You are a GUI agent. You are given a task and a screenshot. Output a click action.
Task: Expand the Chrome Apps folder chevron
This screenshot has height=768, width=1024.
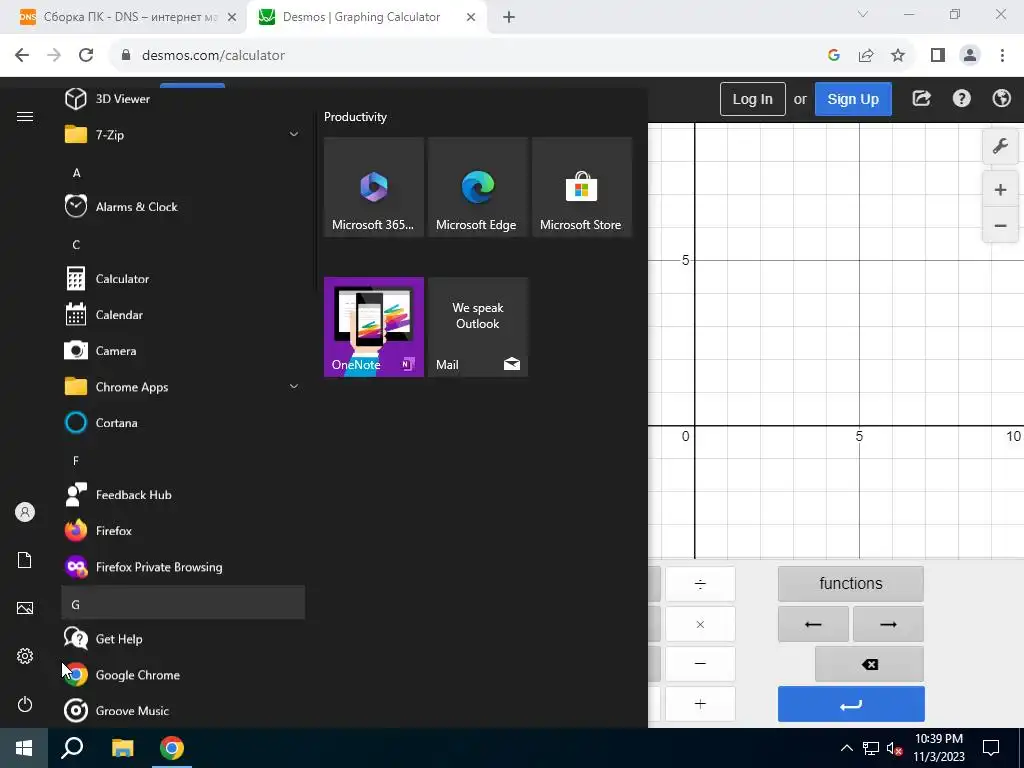click(x=294, y=387)
